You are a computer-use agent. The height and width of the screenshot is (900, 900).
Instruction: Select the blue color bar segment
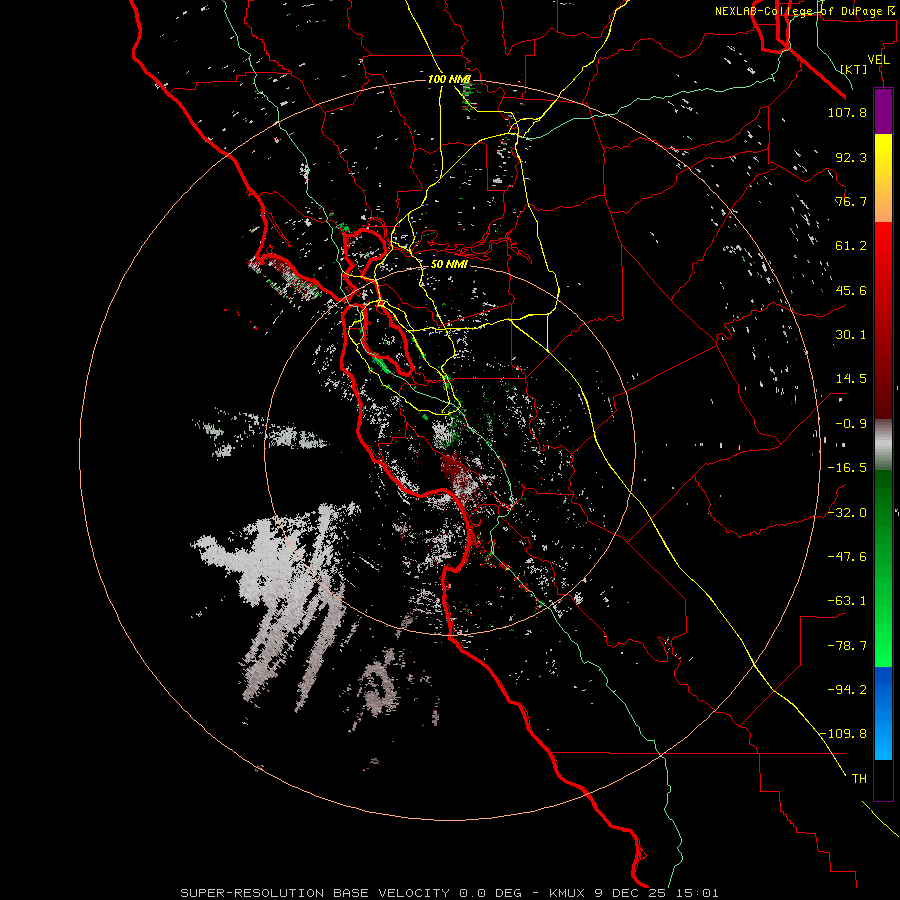[x=883, y=713]
